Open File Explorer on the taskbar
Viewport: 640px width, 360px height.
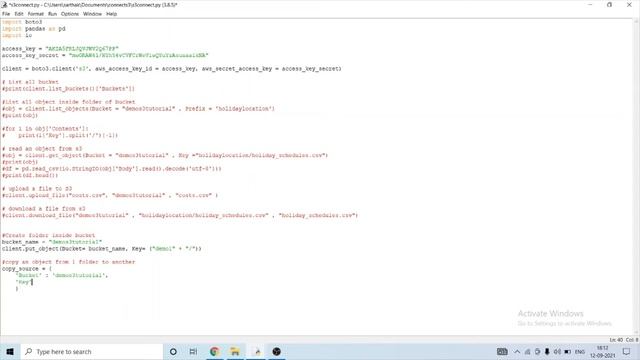tap(235, 351)
